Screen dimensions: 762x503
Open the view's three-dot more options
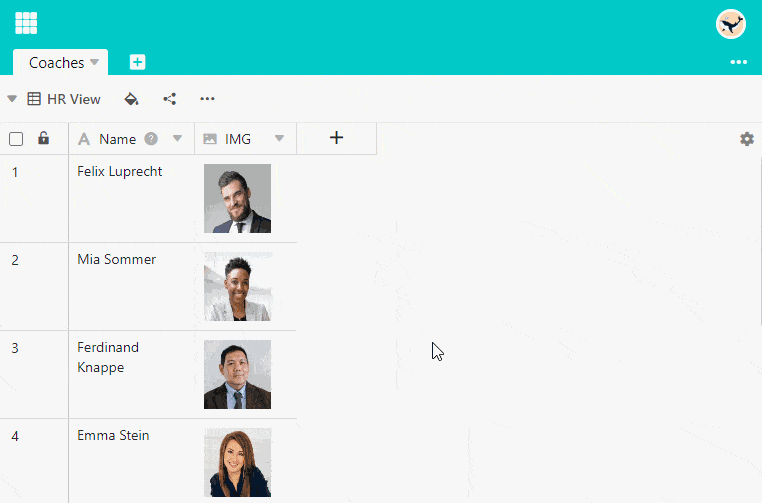pos(207,99)
